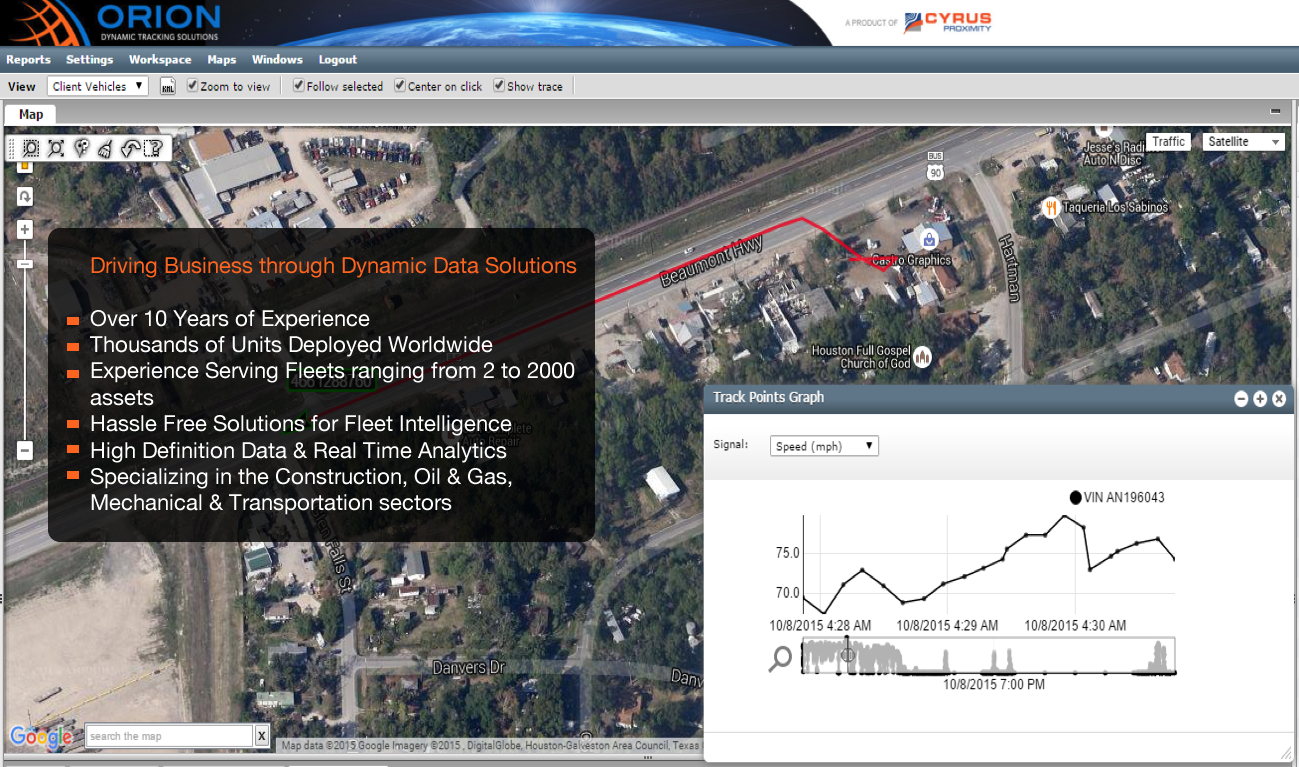Click the magnifier icon in Track Points Graph
This screenshot has height=767, width=1299.
(780, 658)
